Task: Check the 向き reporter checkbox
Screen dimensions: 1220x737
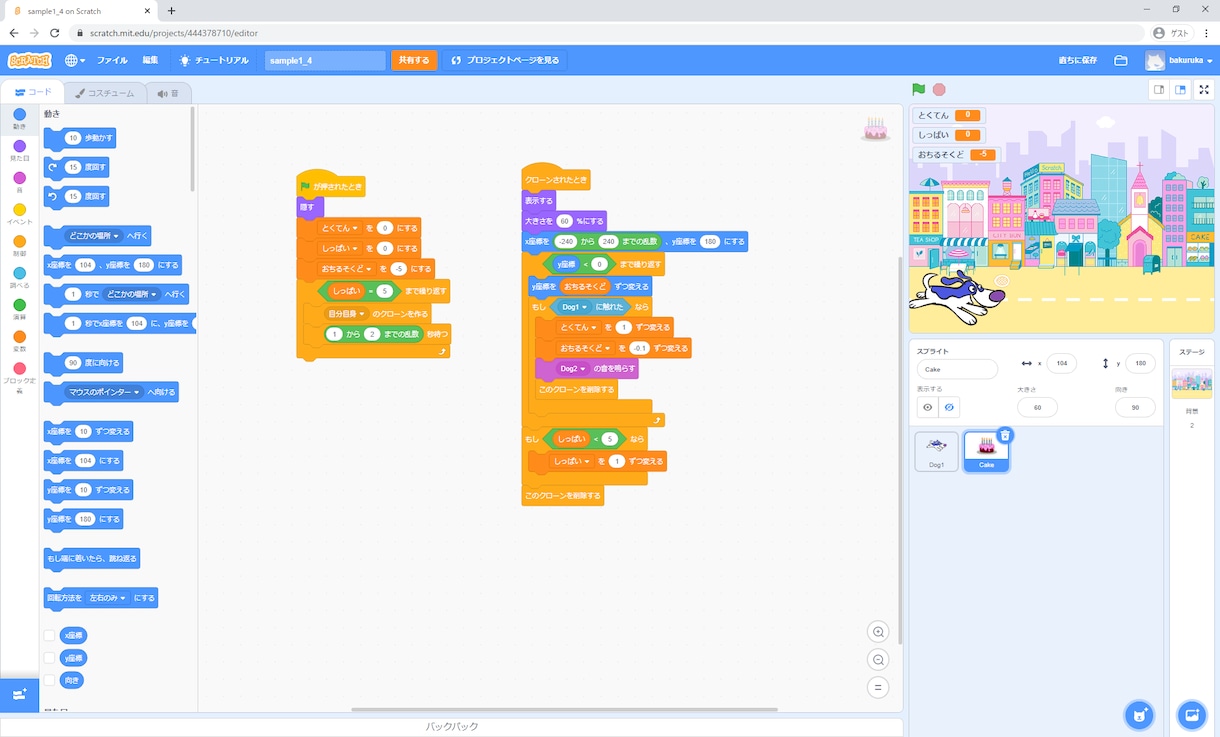Action: (x=49, y=680)
